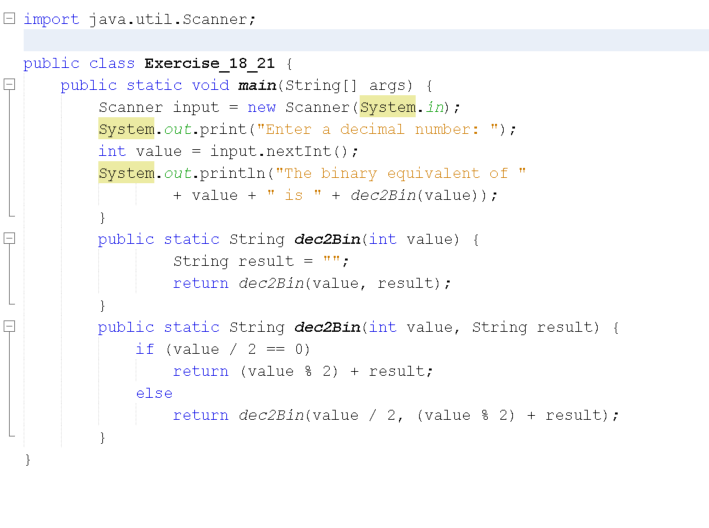Viewport: 709px width, 528px height.
Task: Collapse the import statement fold marker
Action: [9, 18]
